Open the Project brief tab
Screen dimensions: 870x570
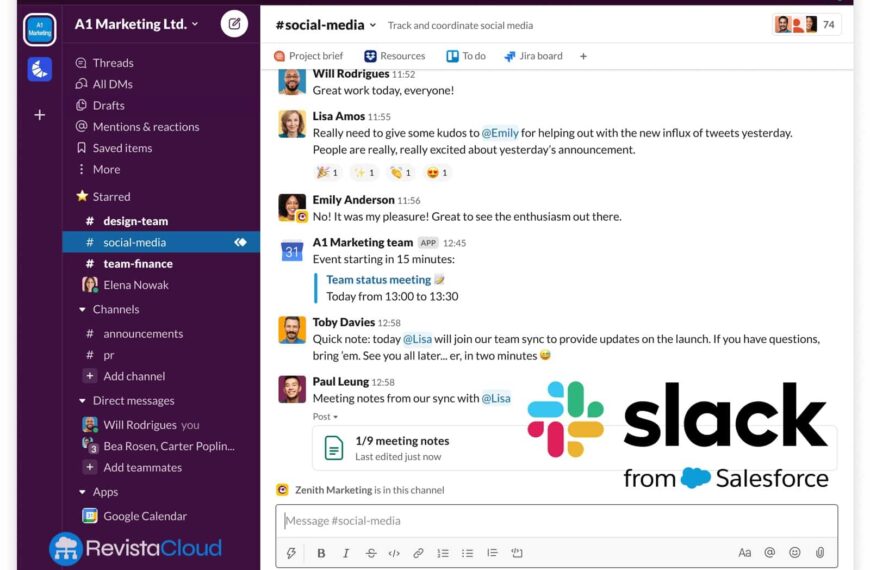click(x=308, y=56)
